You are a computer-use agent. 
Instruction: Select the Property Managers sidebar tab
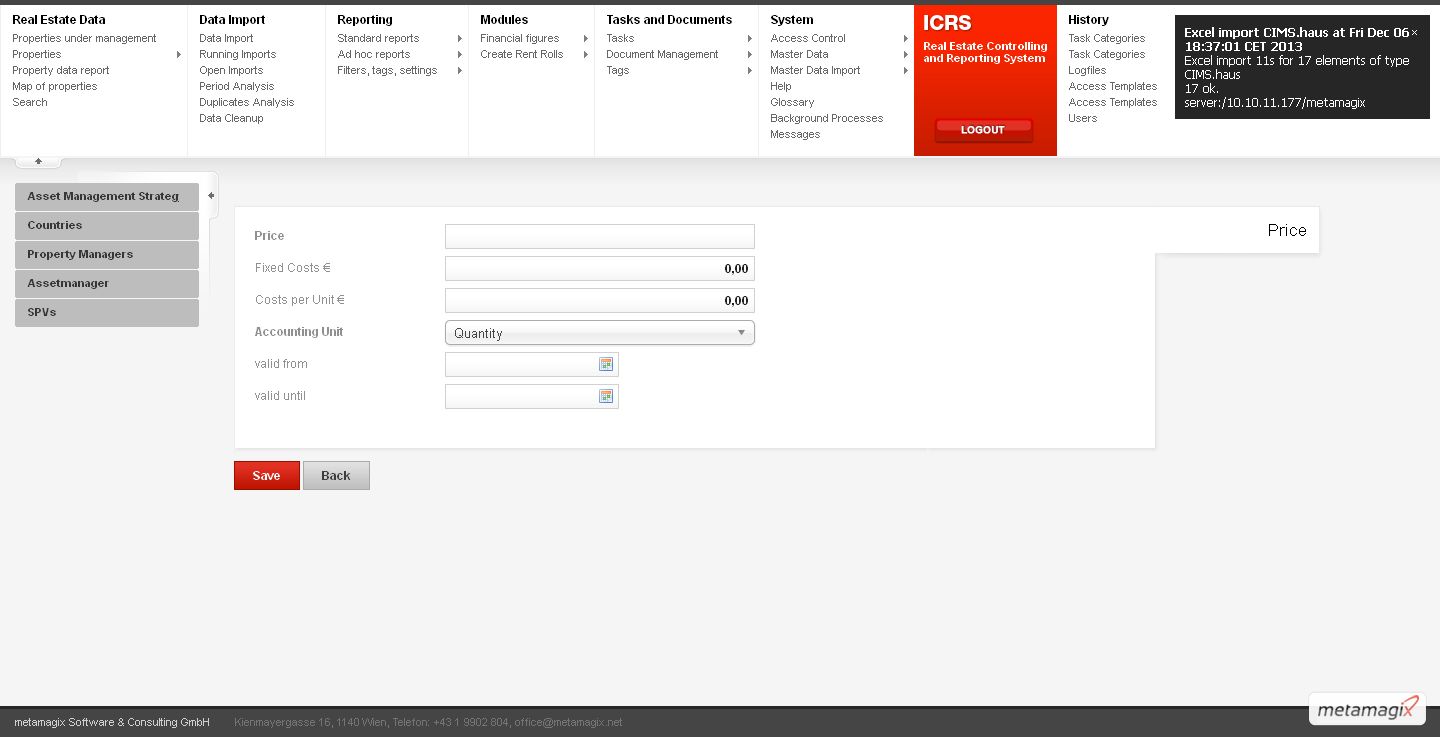pos(107,255)
